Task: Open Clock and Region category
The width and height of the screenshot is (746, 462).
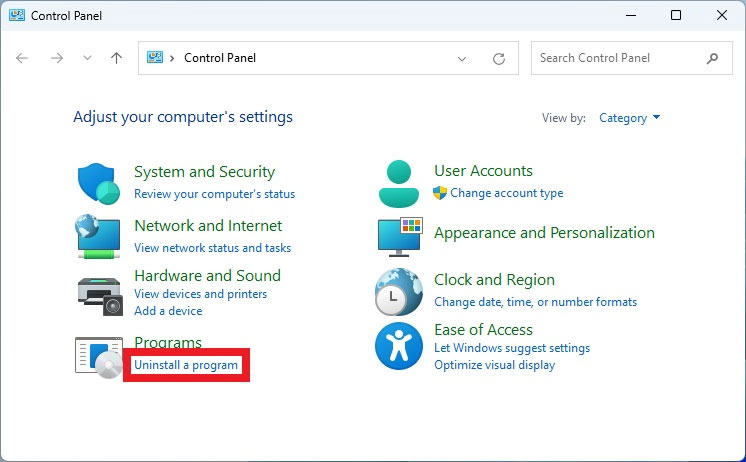Action: 494,280
